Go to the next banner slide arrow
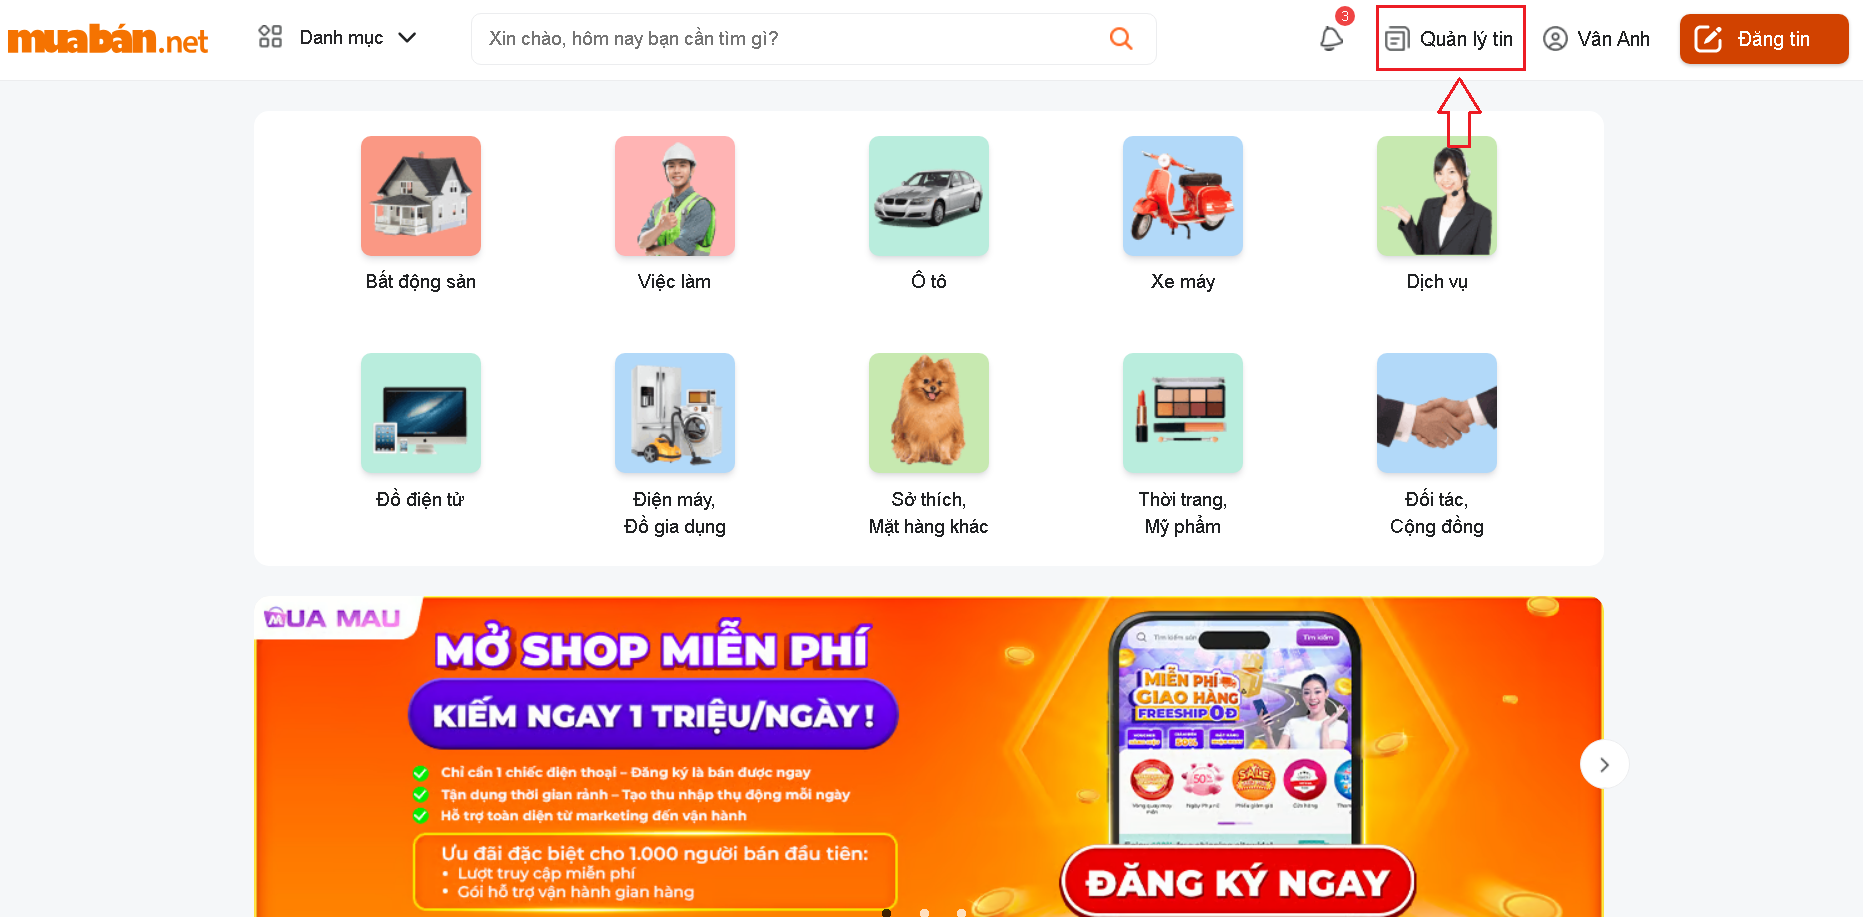The height and width of the screenshot is (917, 1863). (1604, 765)
